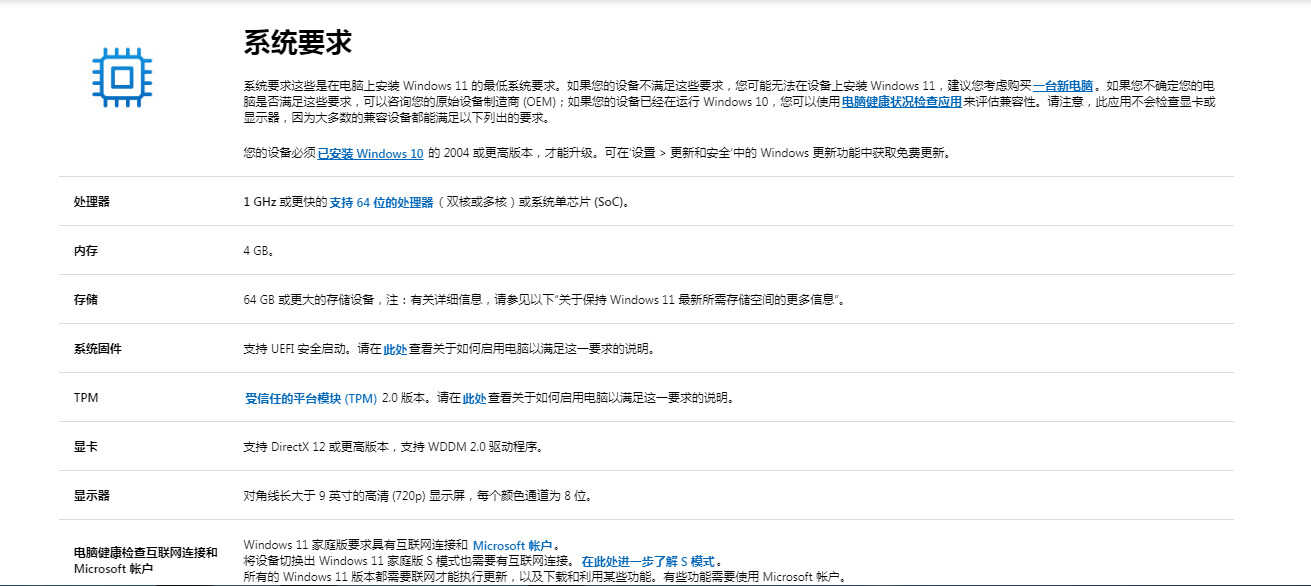The height and width of the screenshot is (586, 1311).
Task: Follow the "已安装 Windows 10" link
Action: click(x=370, y=154)
